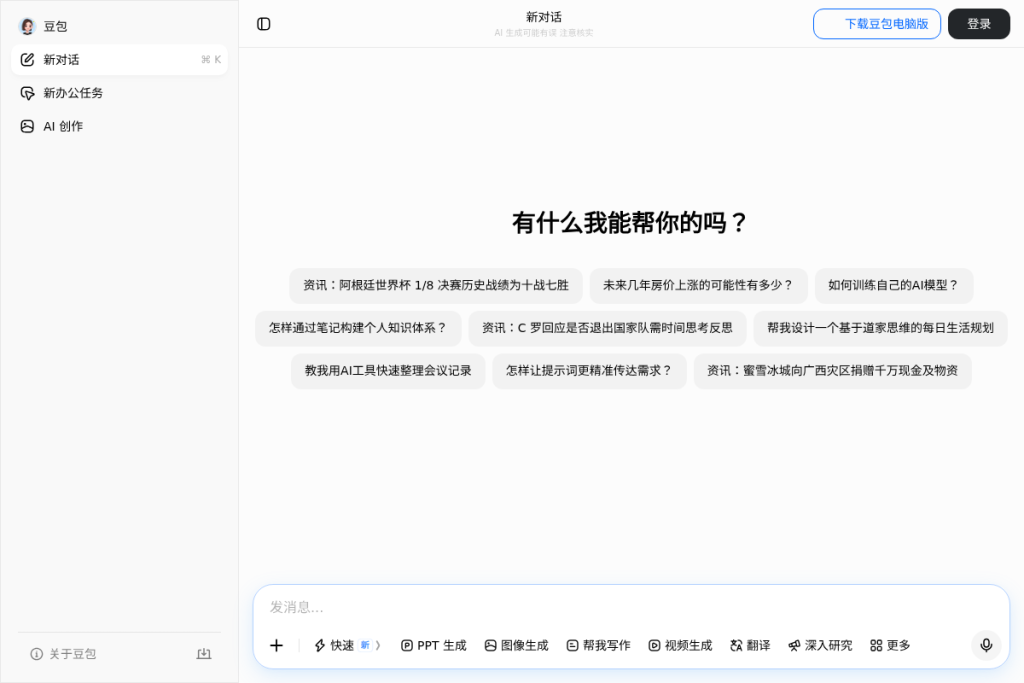Expand the 快速 mode chevron
Viewport: 1024px width, 683px height.
pyautogui.click(x=378, y=645)
